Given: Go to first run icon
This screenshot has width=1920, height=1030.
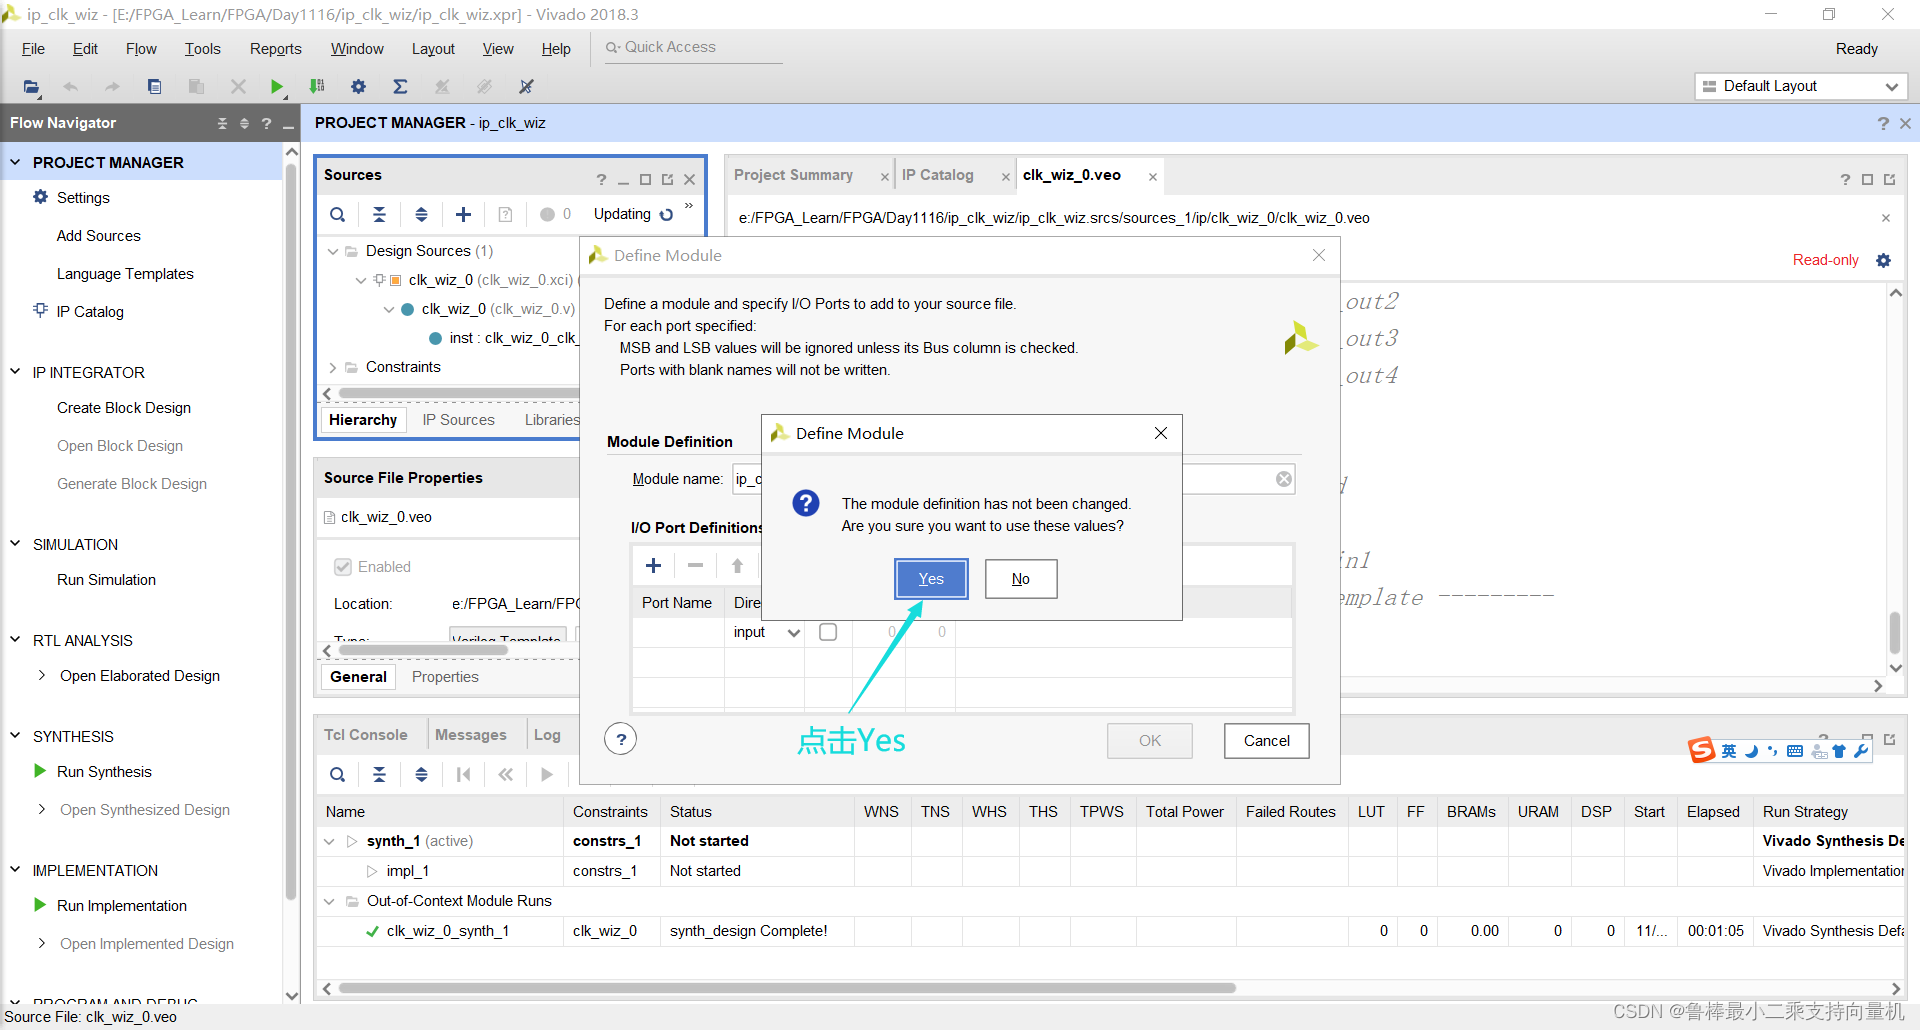Looking at the screenshot, I should coord(463,774).
